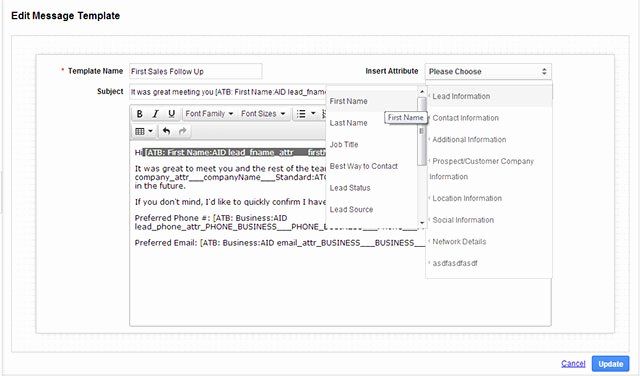The height and width of the screenshot is (376, 640).
Task: Choose First Name attribute in submenu
Action: [x=372, y=101]
